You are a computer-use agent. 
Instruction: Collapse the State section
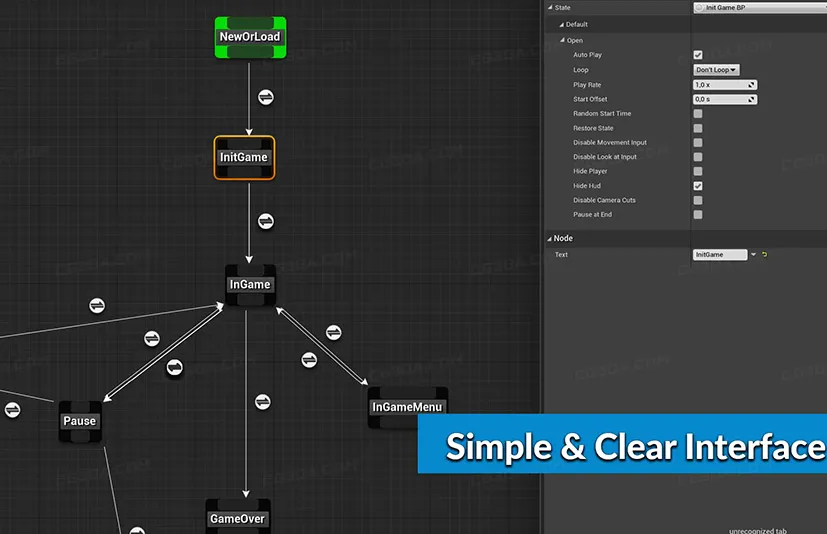tap(550, 7)
